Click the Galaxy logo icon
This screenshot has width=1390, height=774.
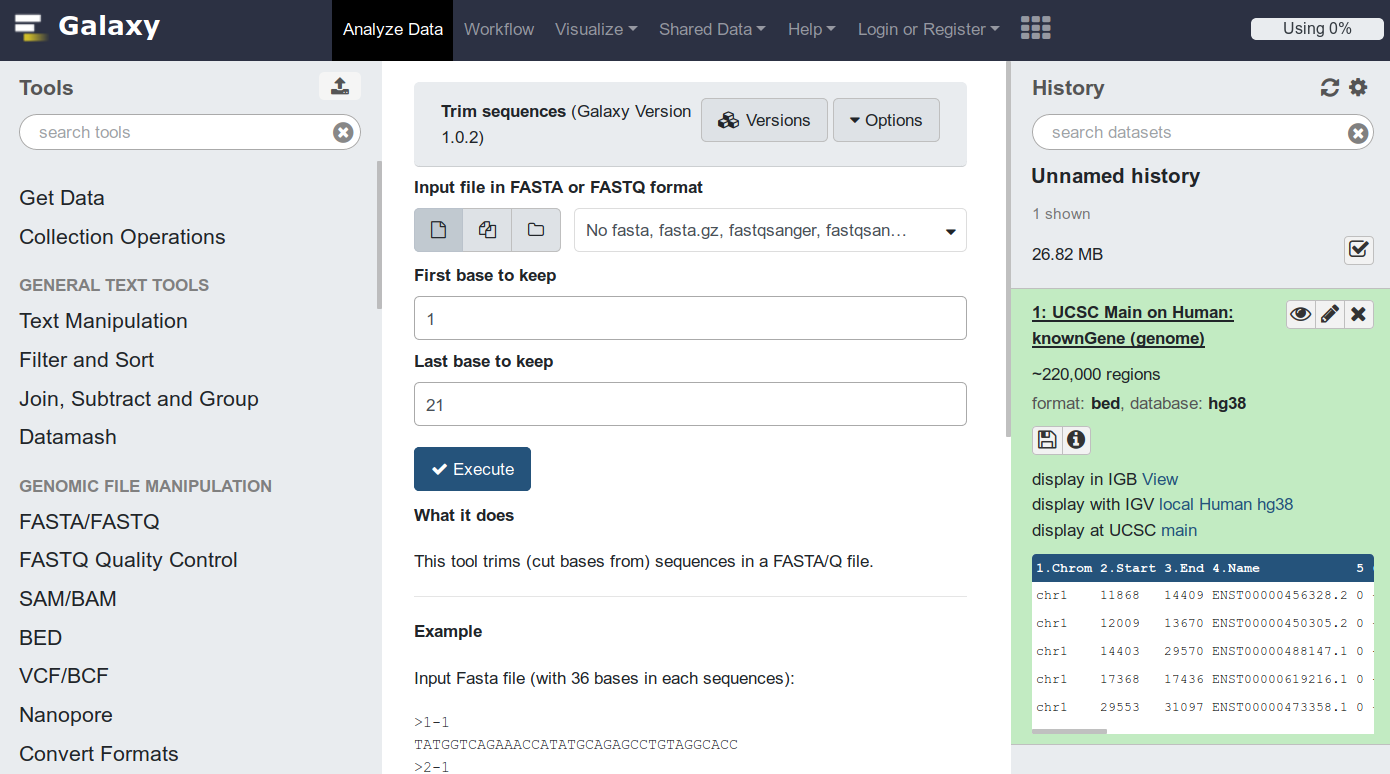[31, 27]
